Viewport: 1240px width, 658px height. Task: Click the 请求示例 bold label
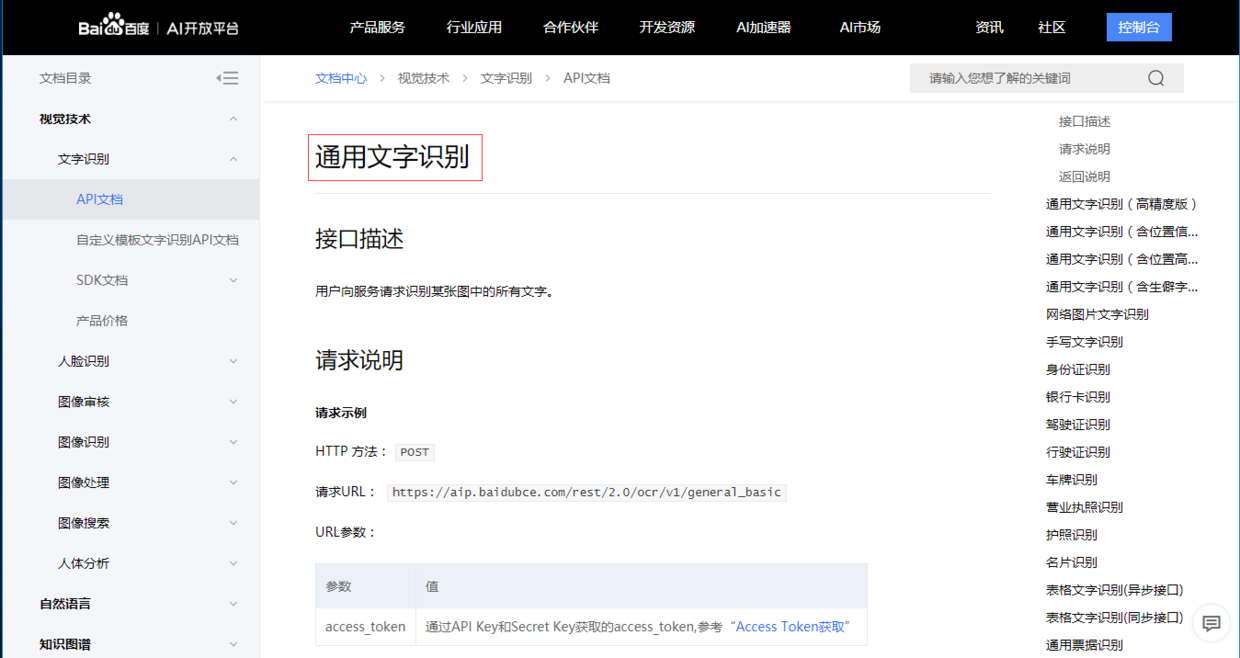click(x=341, y=413)
